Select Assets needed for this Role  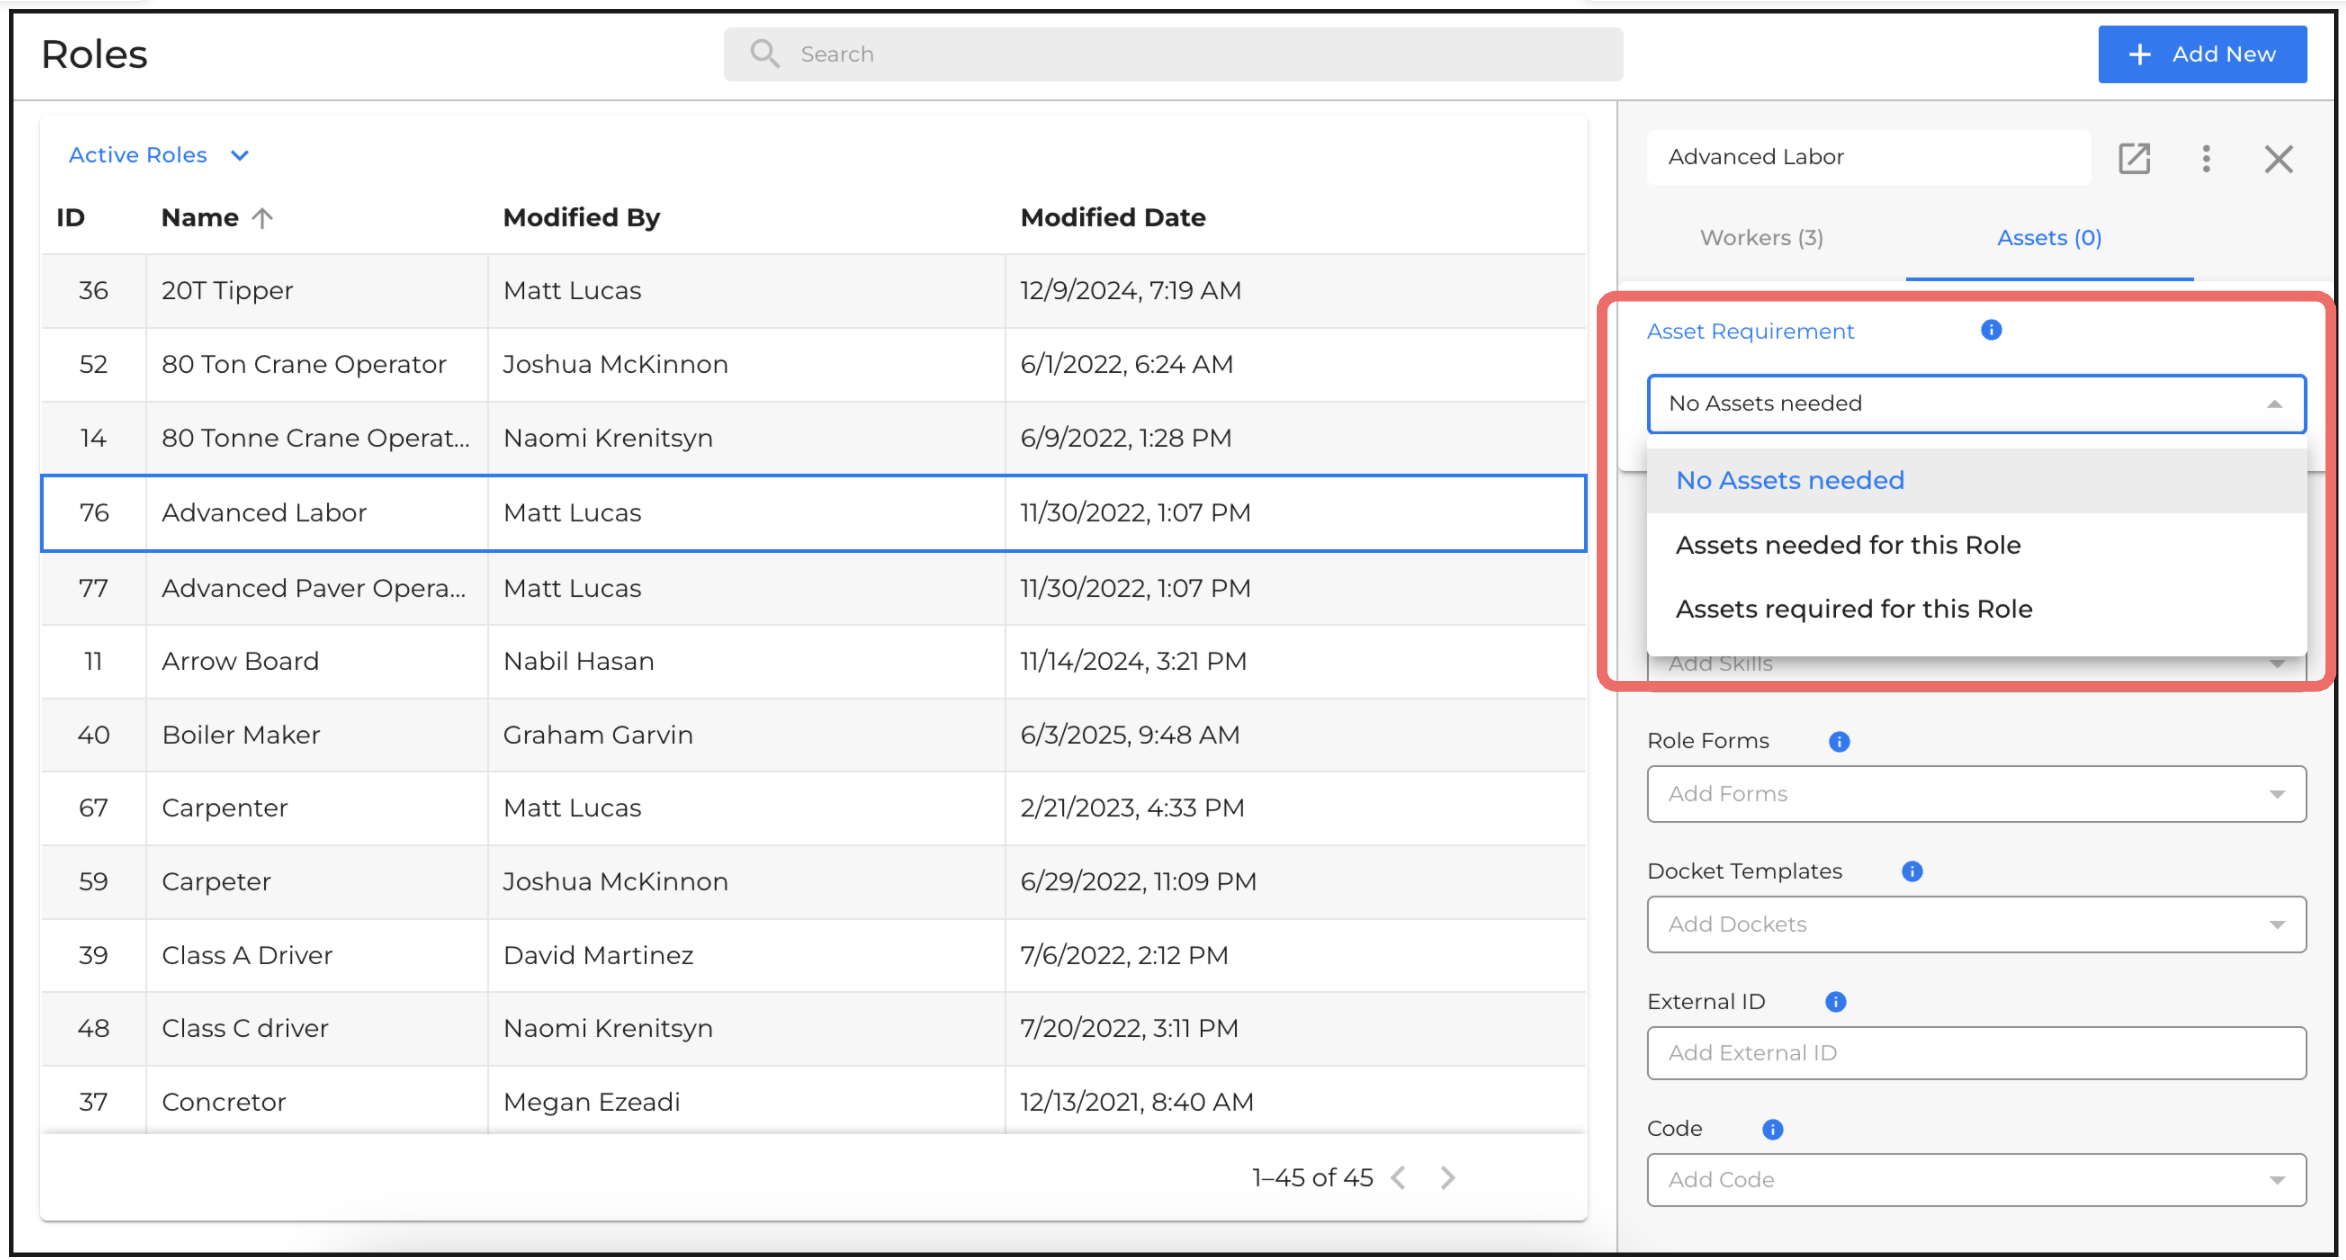(x=1976, y=545)
